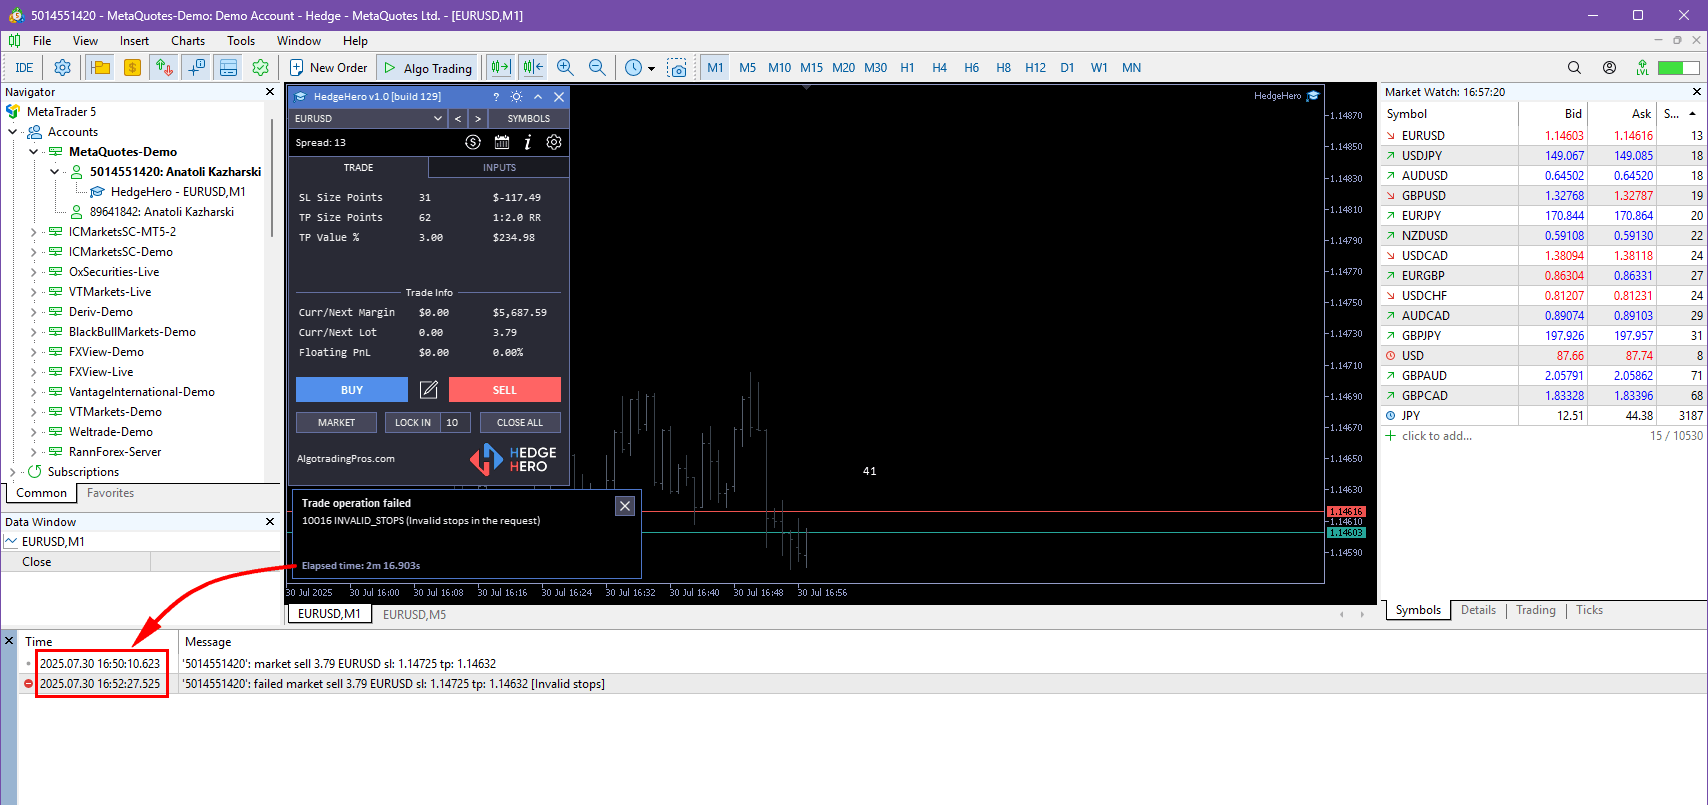Expand the Subscriptions tree node
1708x805 pixels.
point(13,472)
